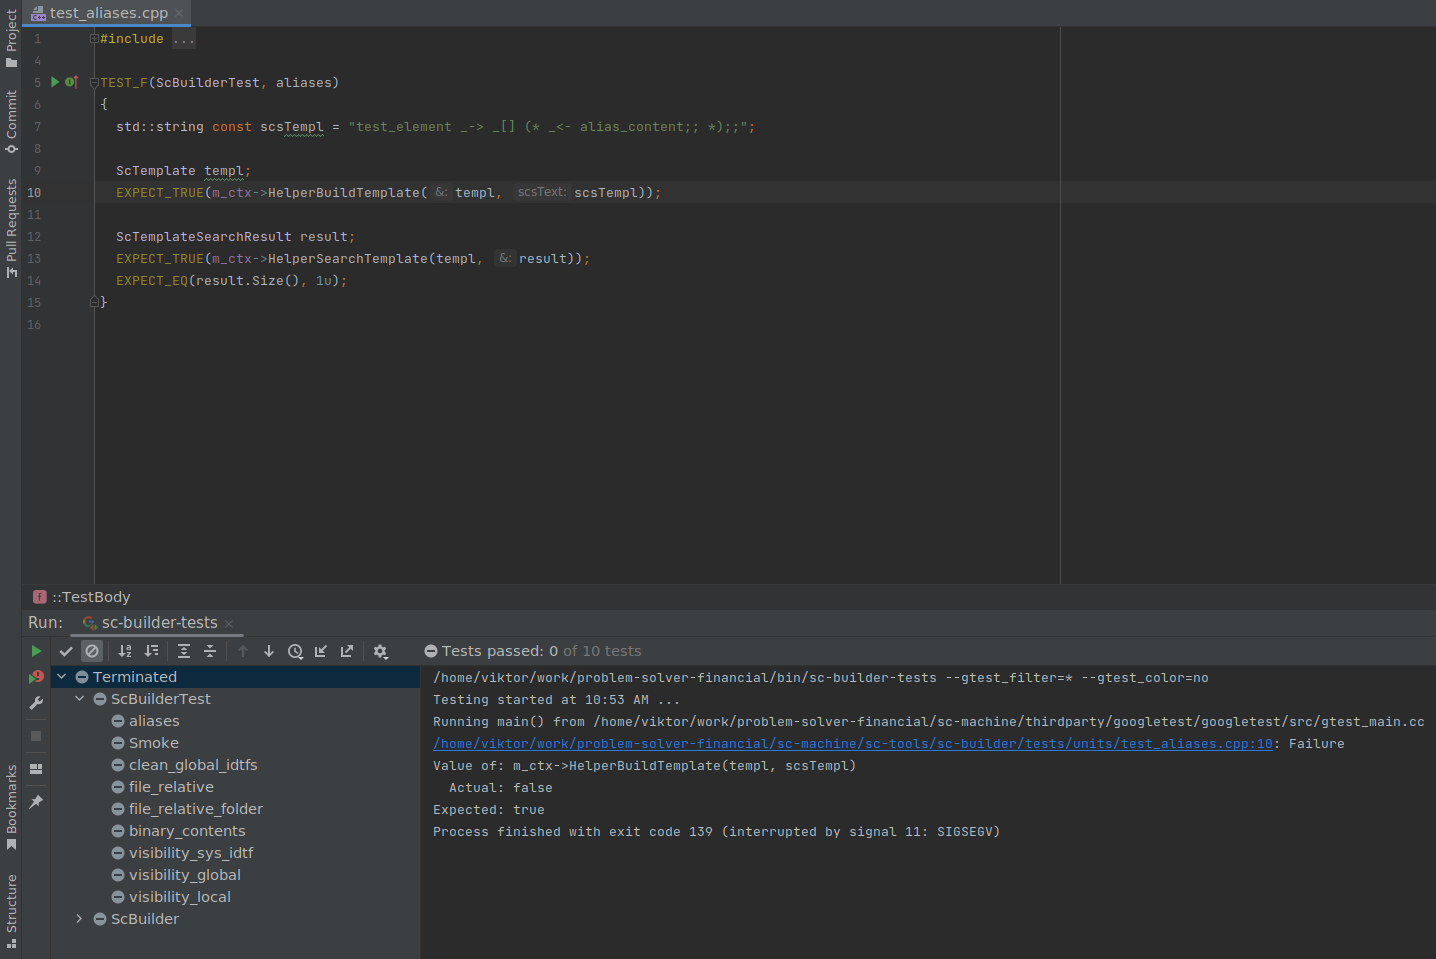Image resolution: width=1436 pixels, height=959 pixels.
Task: Expand all test nodes
Action: click(x=184, y=651)
